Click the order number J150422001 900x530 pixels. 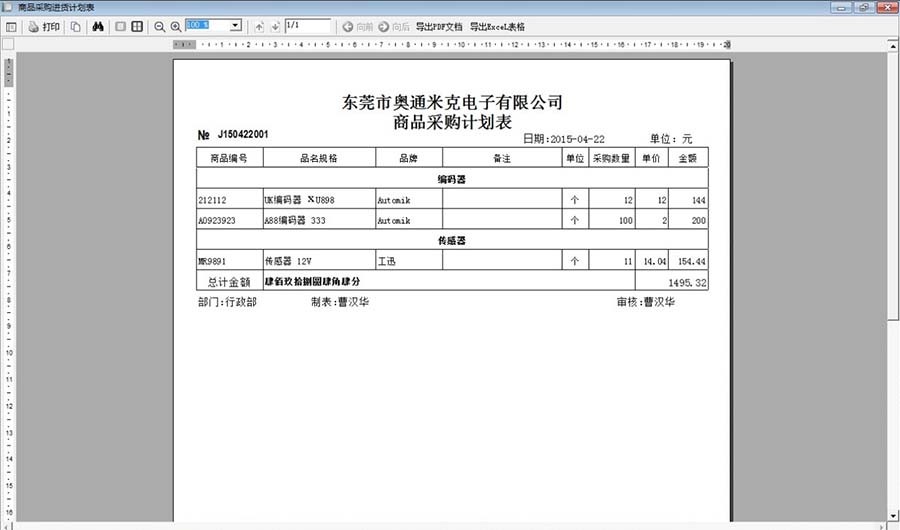pos(243,134)
